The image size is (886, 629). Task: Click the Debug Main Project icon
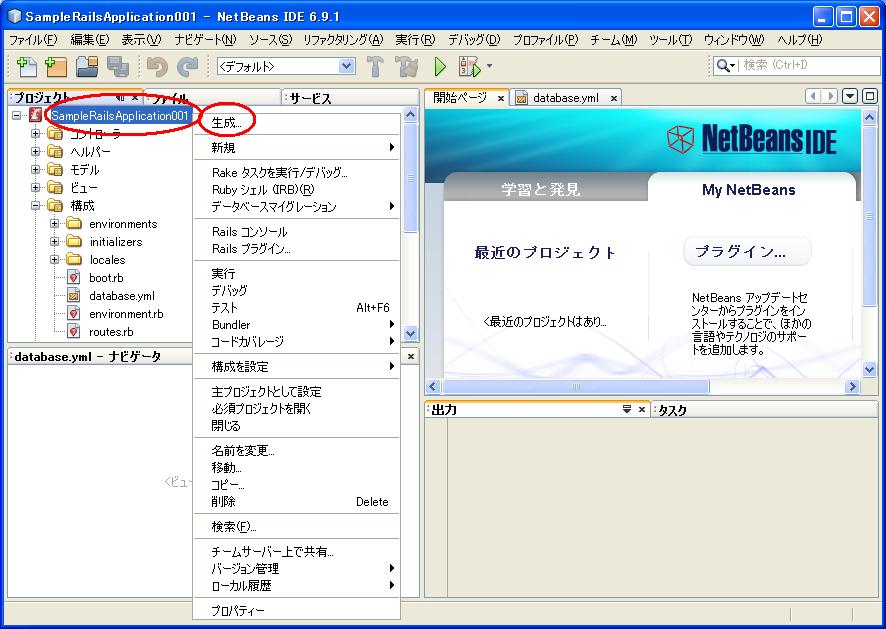470,66
